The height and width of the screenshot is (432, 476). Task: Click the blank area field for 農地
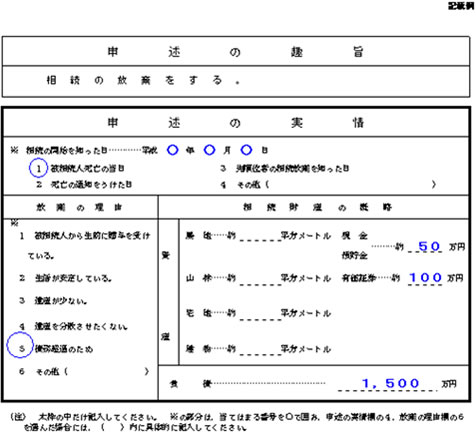coord(260,236)
